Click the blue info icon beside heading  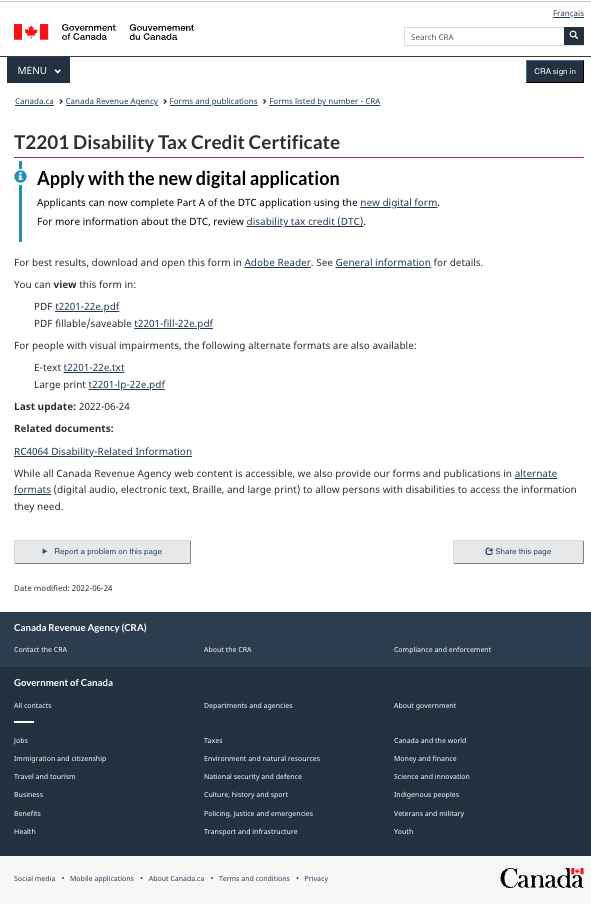[x=20, y=176]
